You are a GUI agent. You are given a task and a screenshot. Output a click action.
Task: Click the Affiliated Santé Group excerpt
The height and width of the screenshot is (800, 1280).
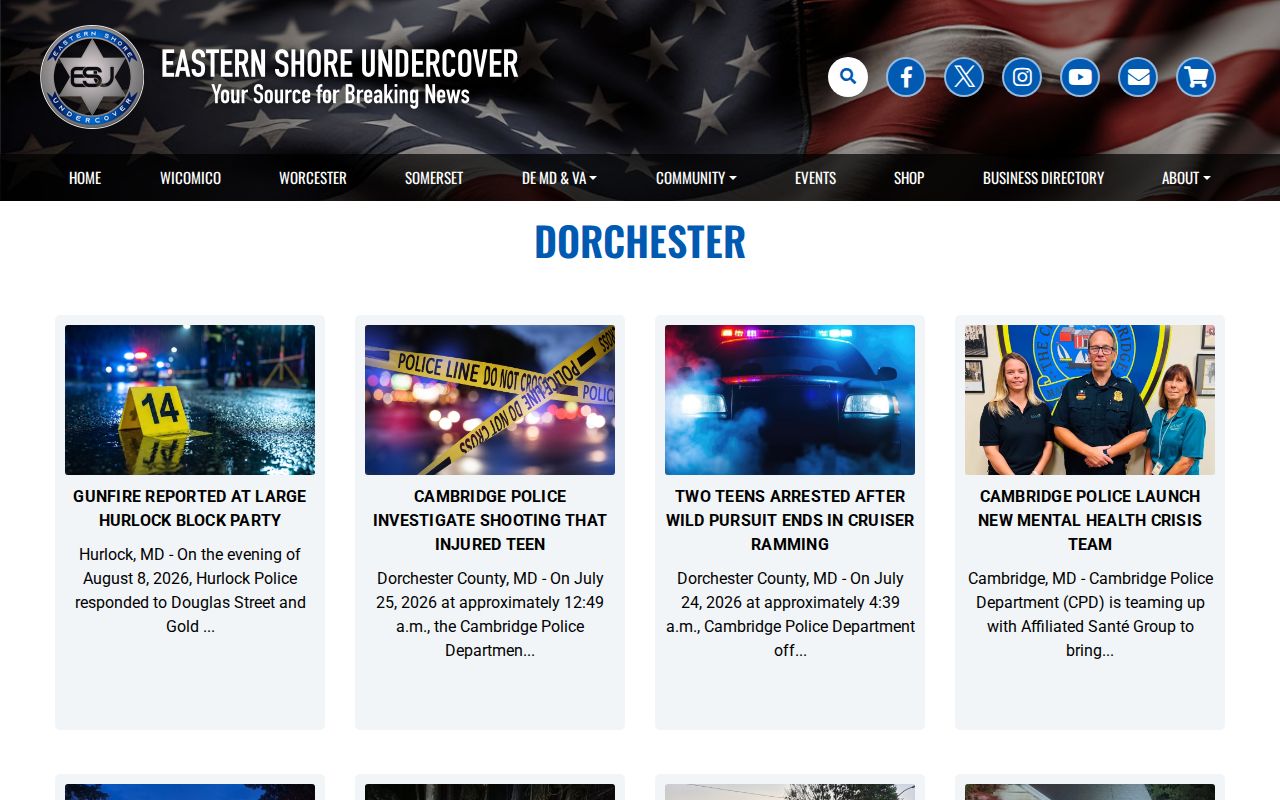click(x=1090, y=614)
